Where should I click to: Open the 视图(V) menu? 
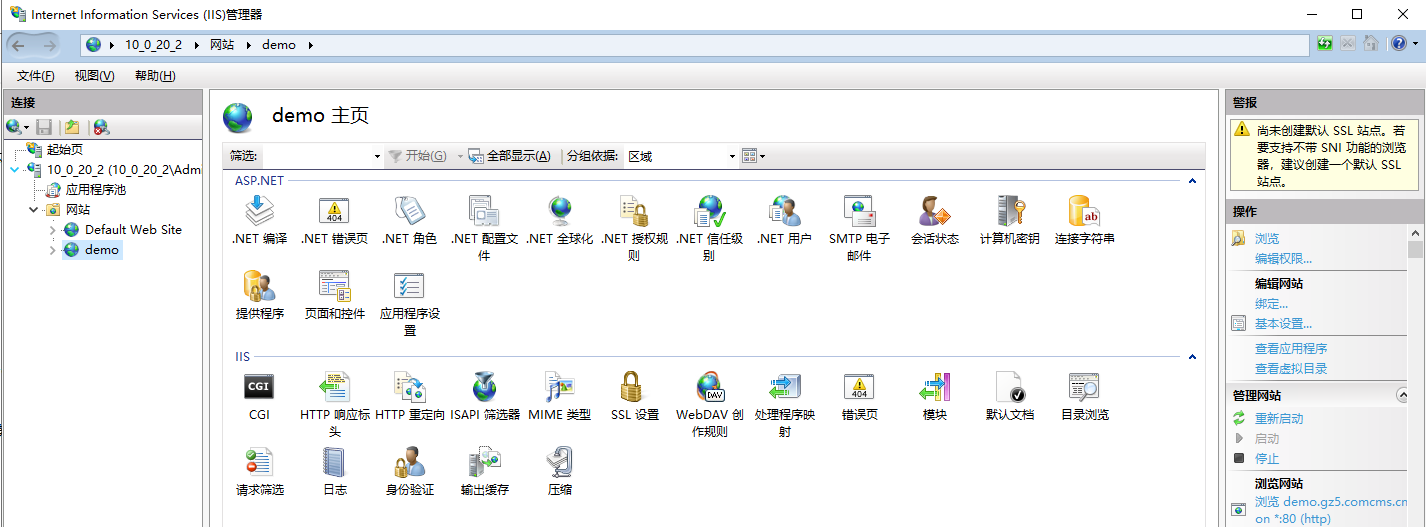[x=94, y=76]
